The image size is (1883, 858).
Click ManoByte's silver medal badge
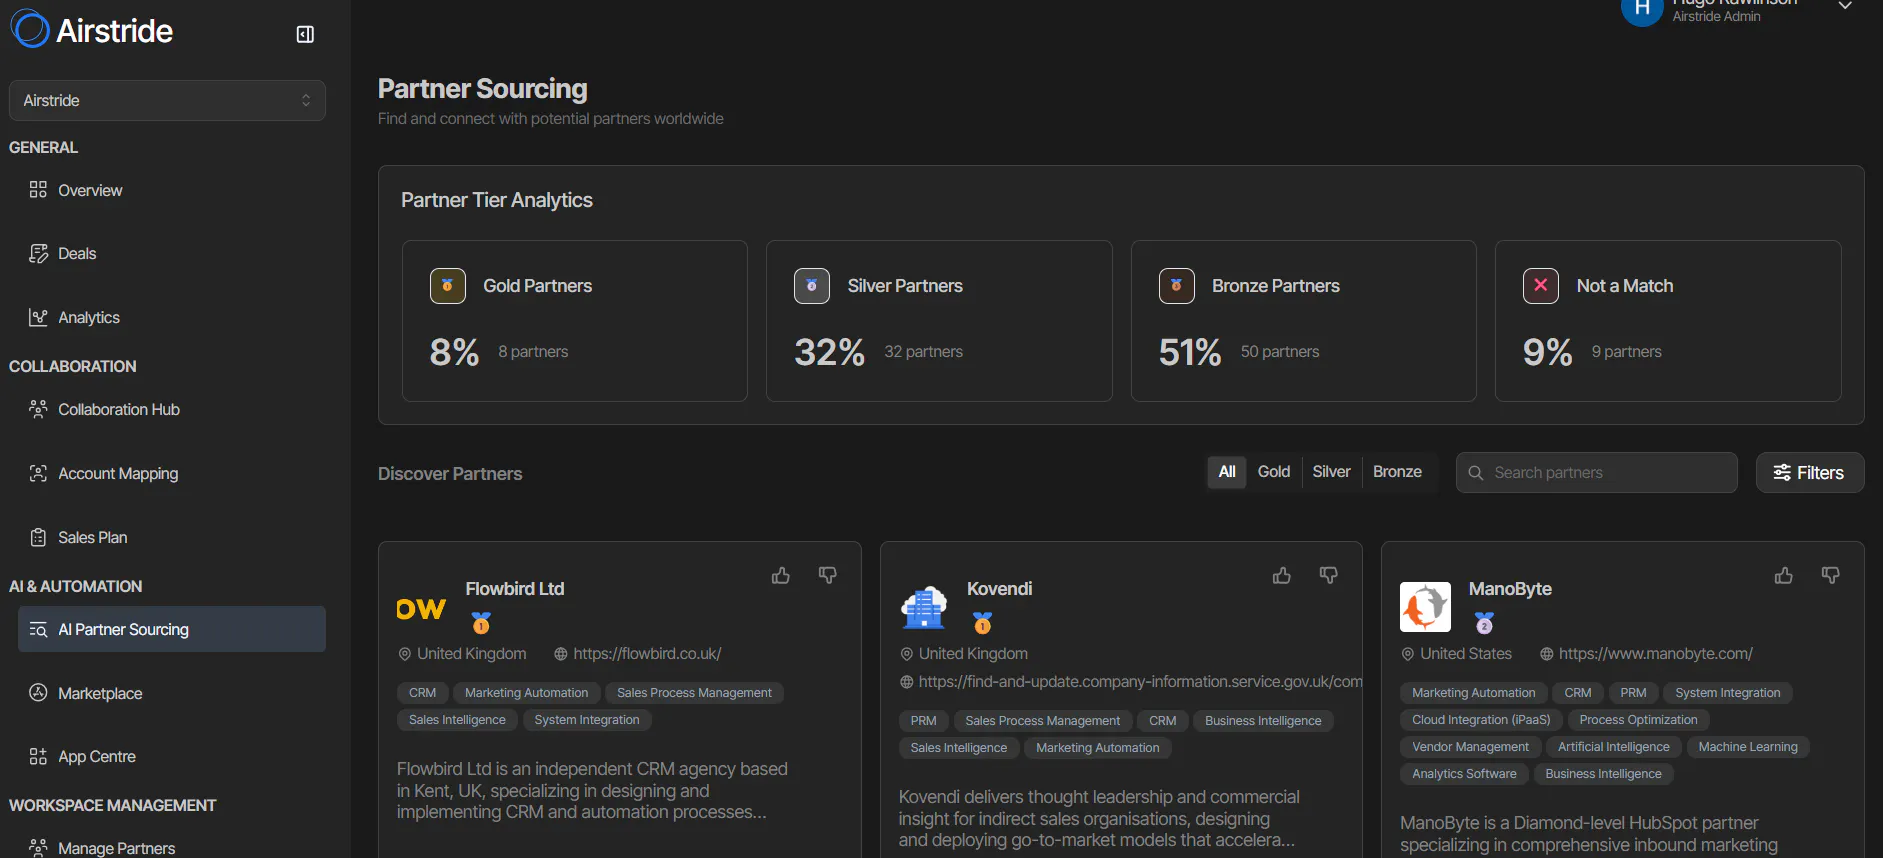coord(1484,623)
